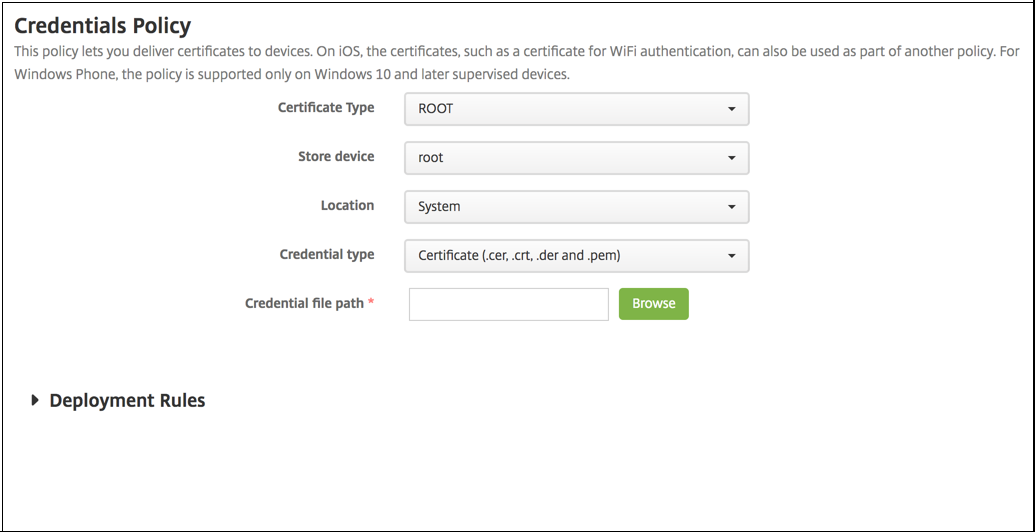
Task: Open the Certificate Type dropdown showing ROOT
Action: pos(576,109)
